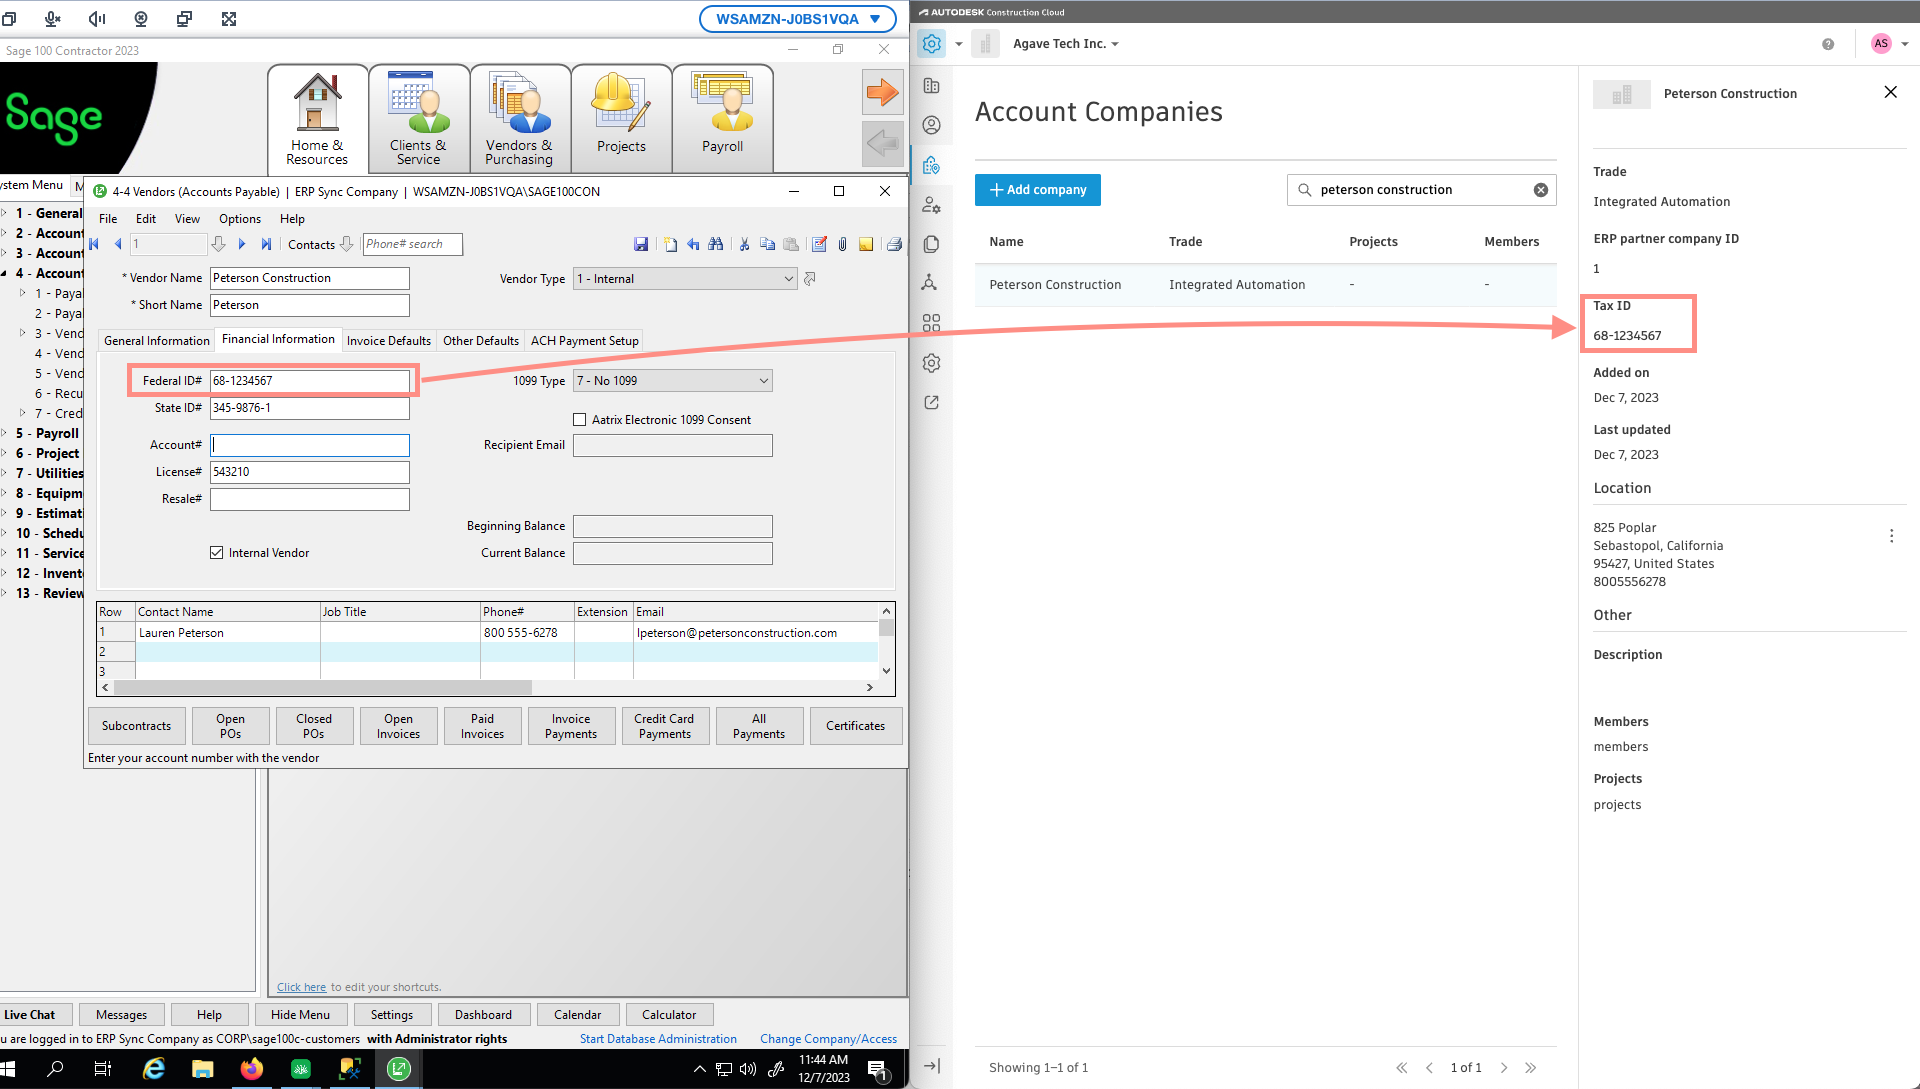Go to next record arrow

(242, 244)
